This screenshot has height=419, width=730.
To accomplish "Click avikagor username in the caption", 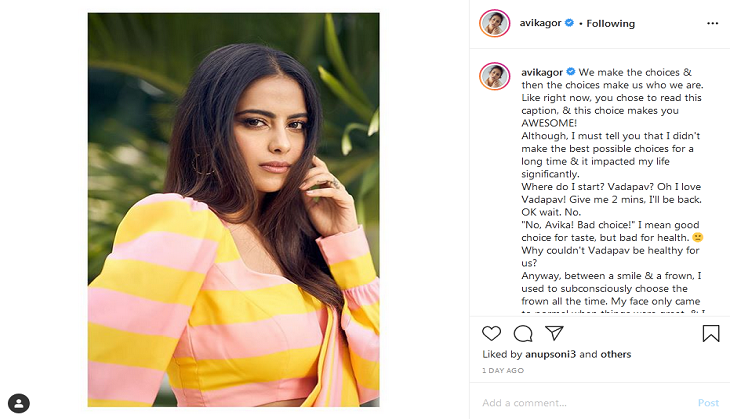I will point(542,72).
